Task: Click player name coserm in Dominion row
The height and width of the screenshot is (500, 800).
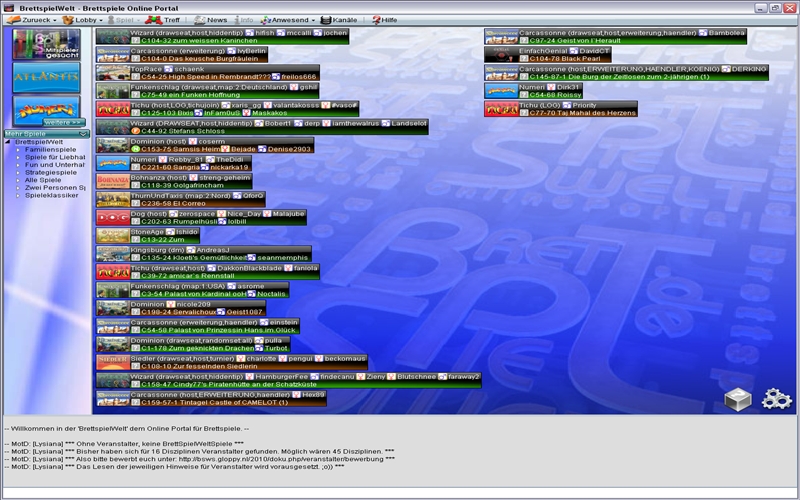Action: (211, 141)
